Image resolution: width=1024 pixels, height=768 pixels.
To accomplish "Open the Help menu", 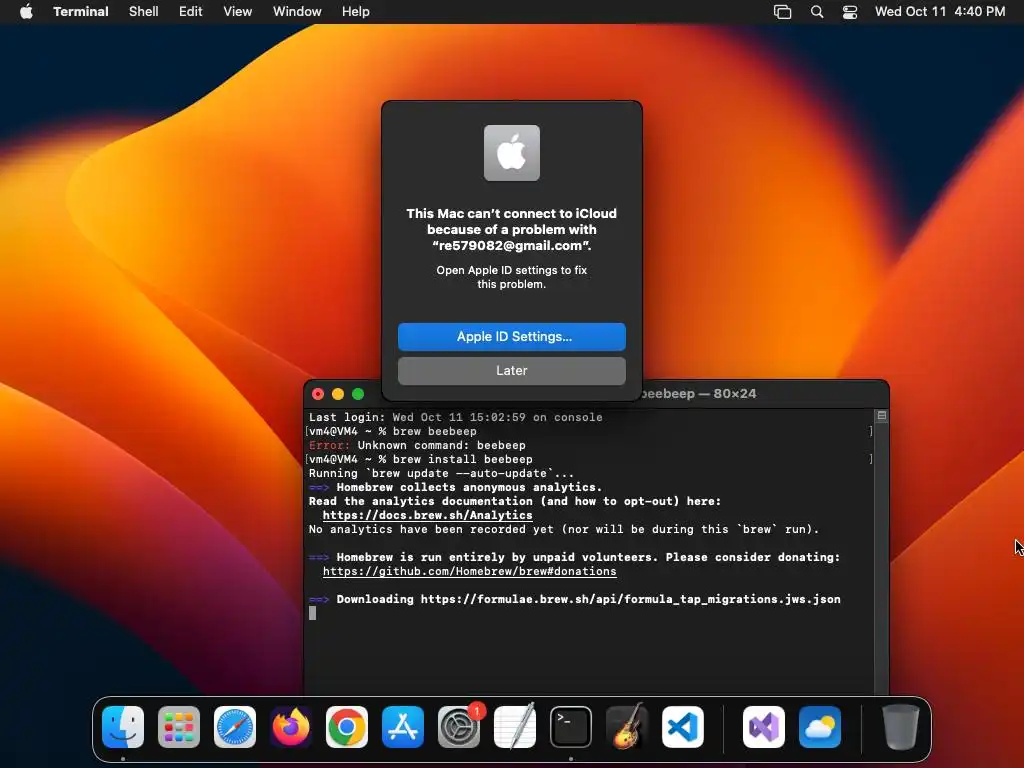I will pyautogui.click(x=356, y=11).
